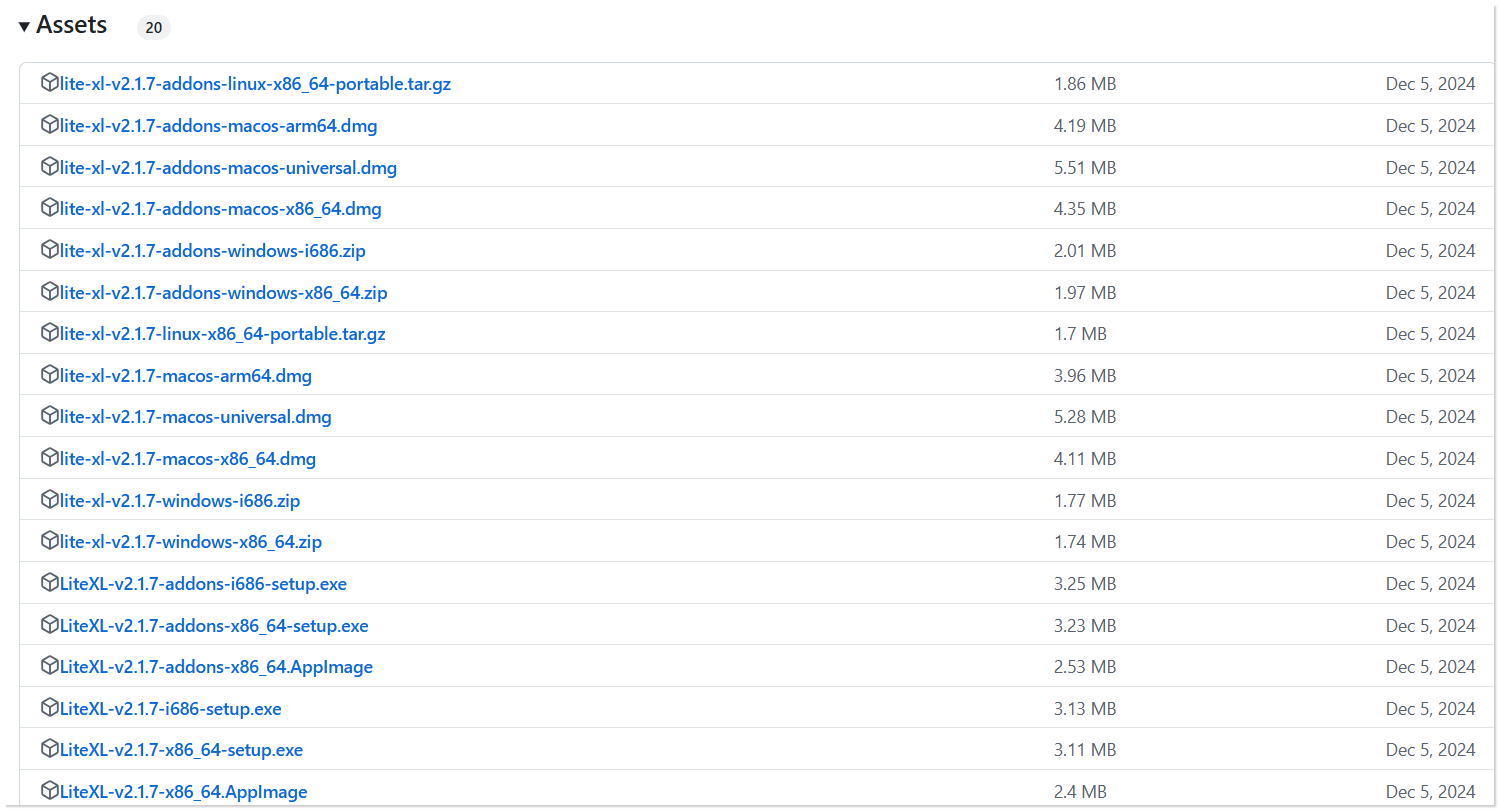
Task: Click the package icon beside lite-xl-v2.1.7-macos-universal.dmg
Action: tap(49, 416)
